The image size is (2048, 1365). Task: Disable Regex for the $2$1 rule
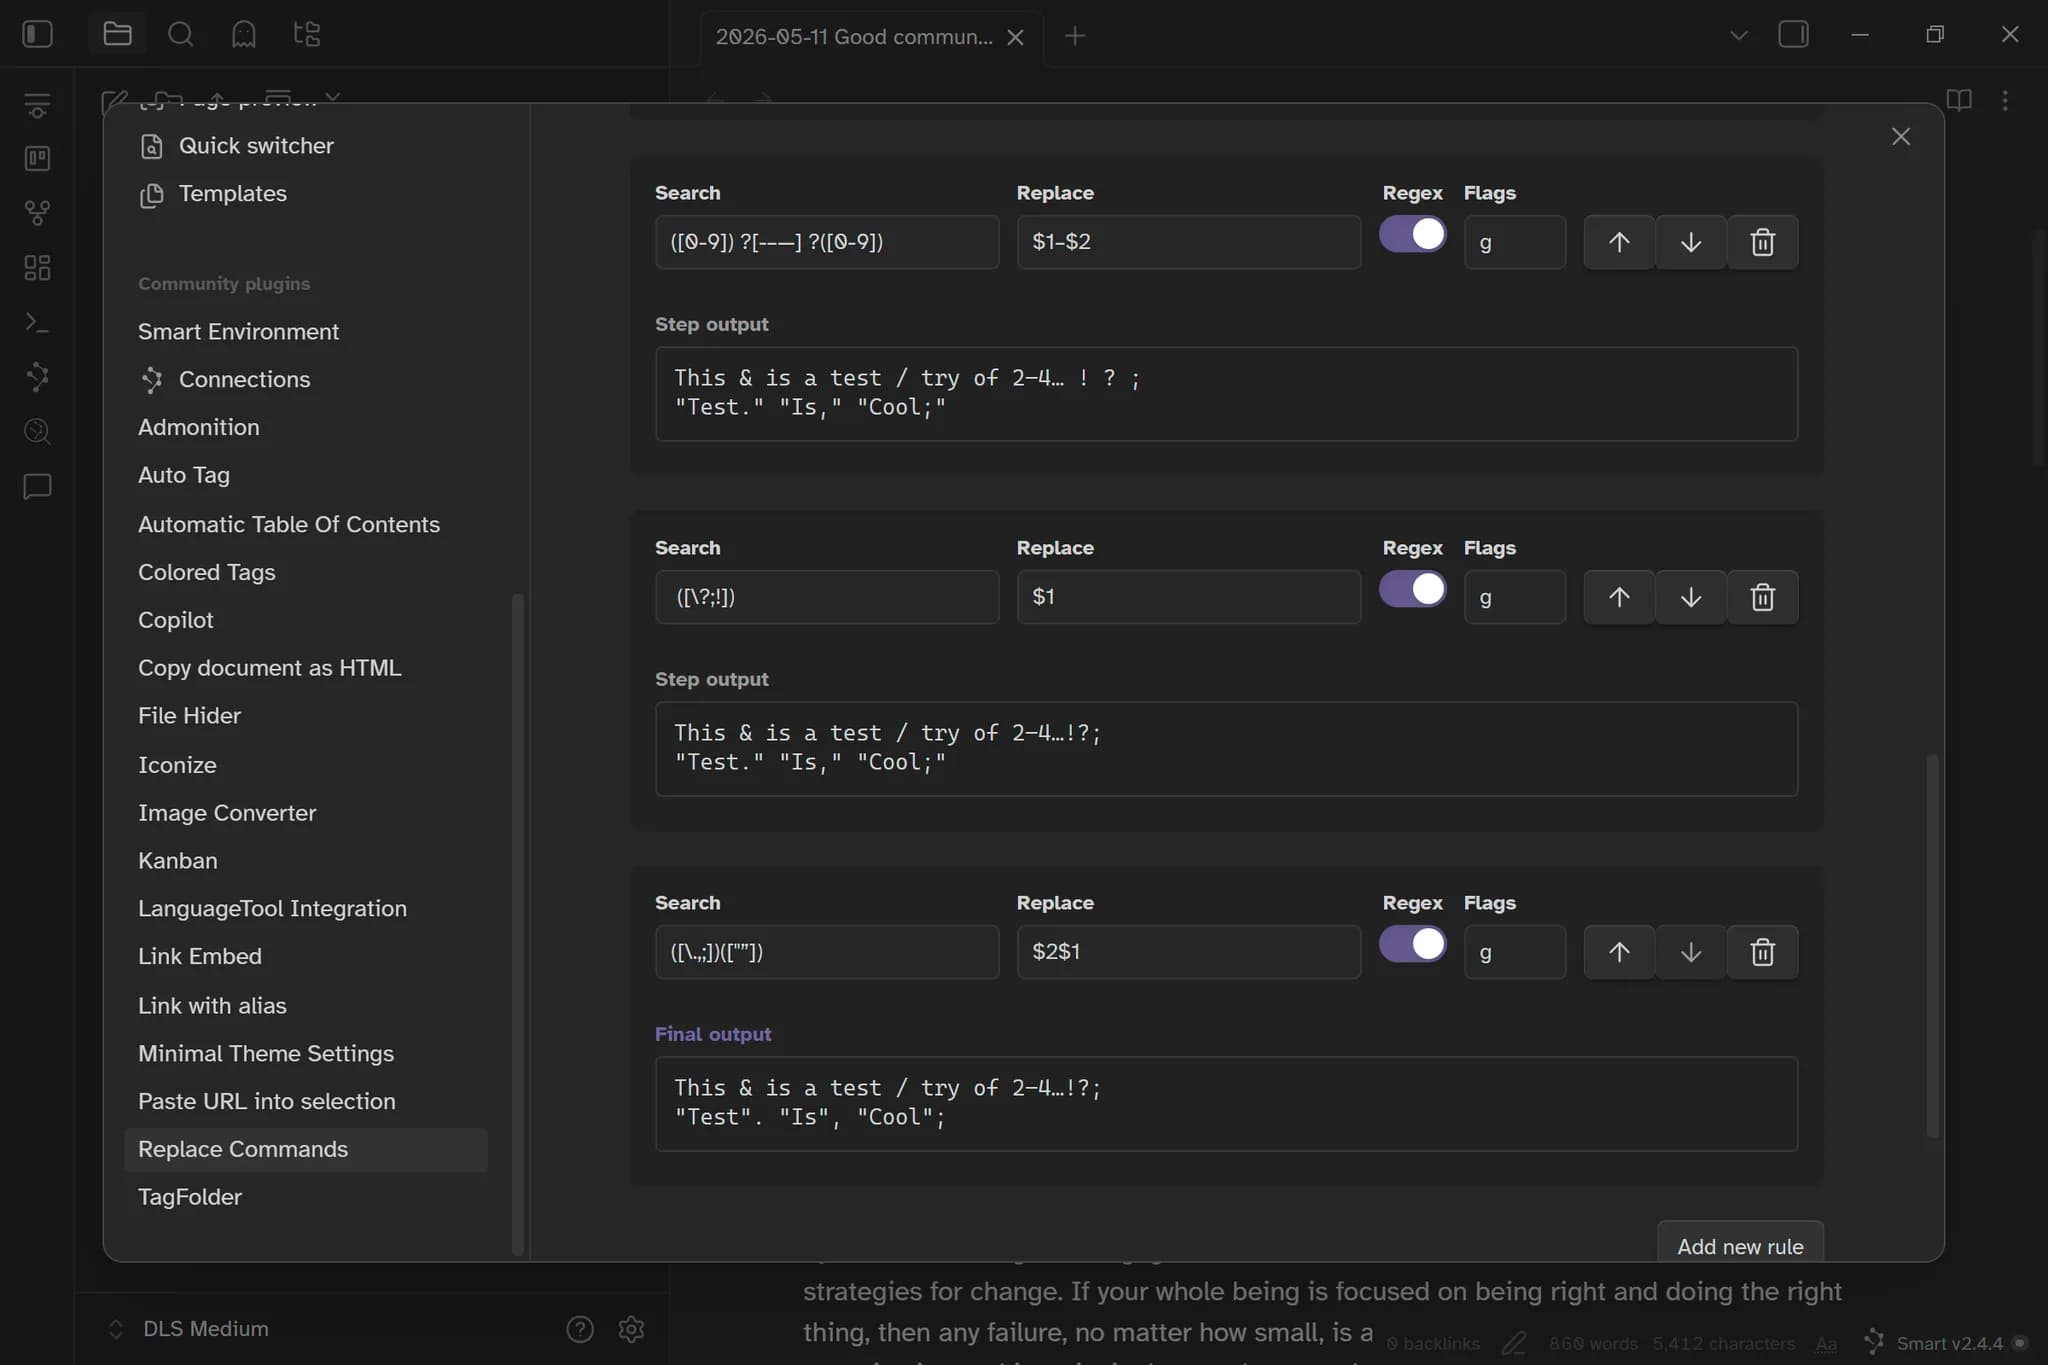[x=1412, y=944]
